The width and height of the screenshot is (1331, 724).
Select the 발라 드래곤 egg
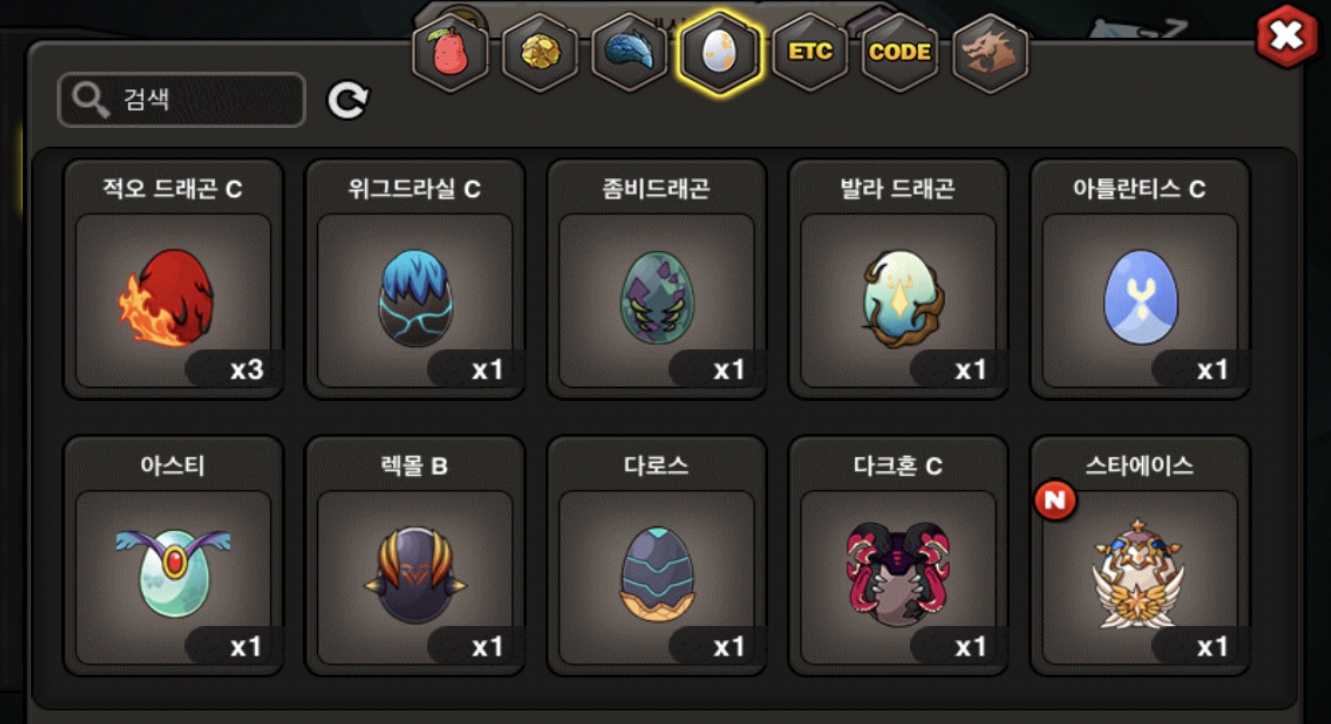[898, 279]
